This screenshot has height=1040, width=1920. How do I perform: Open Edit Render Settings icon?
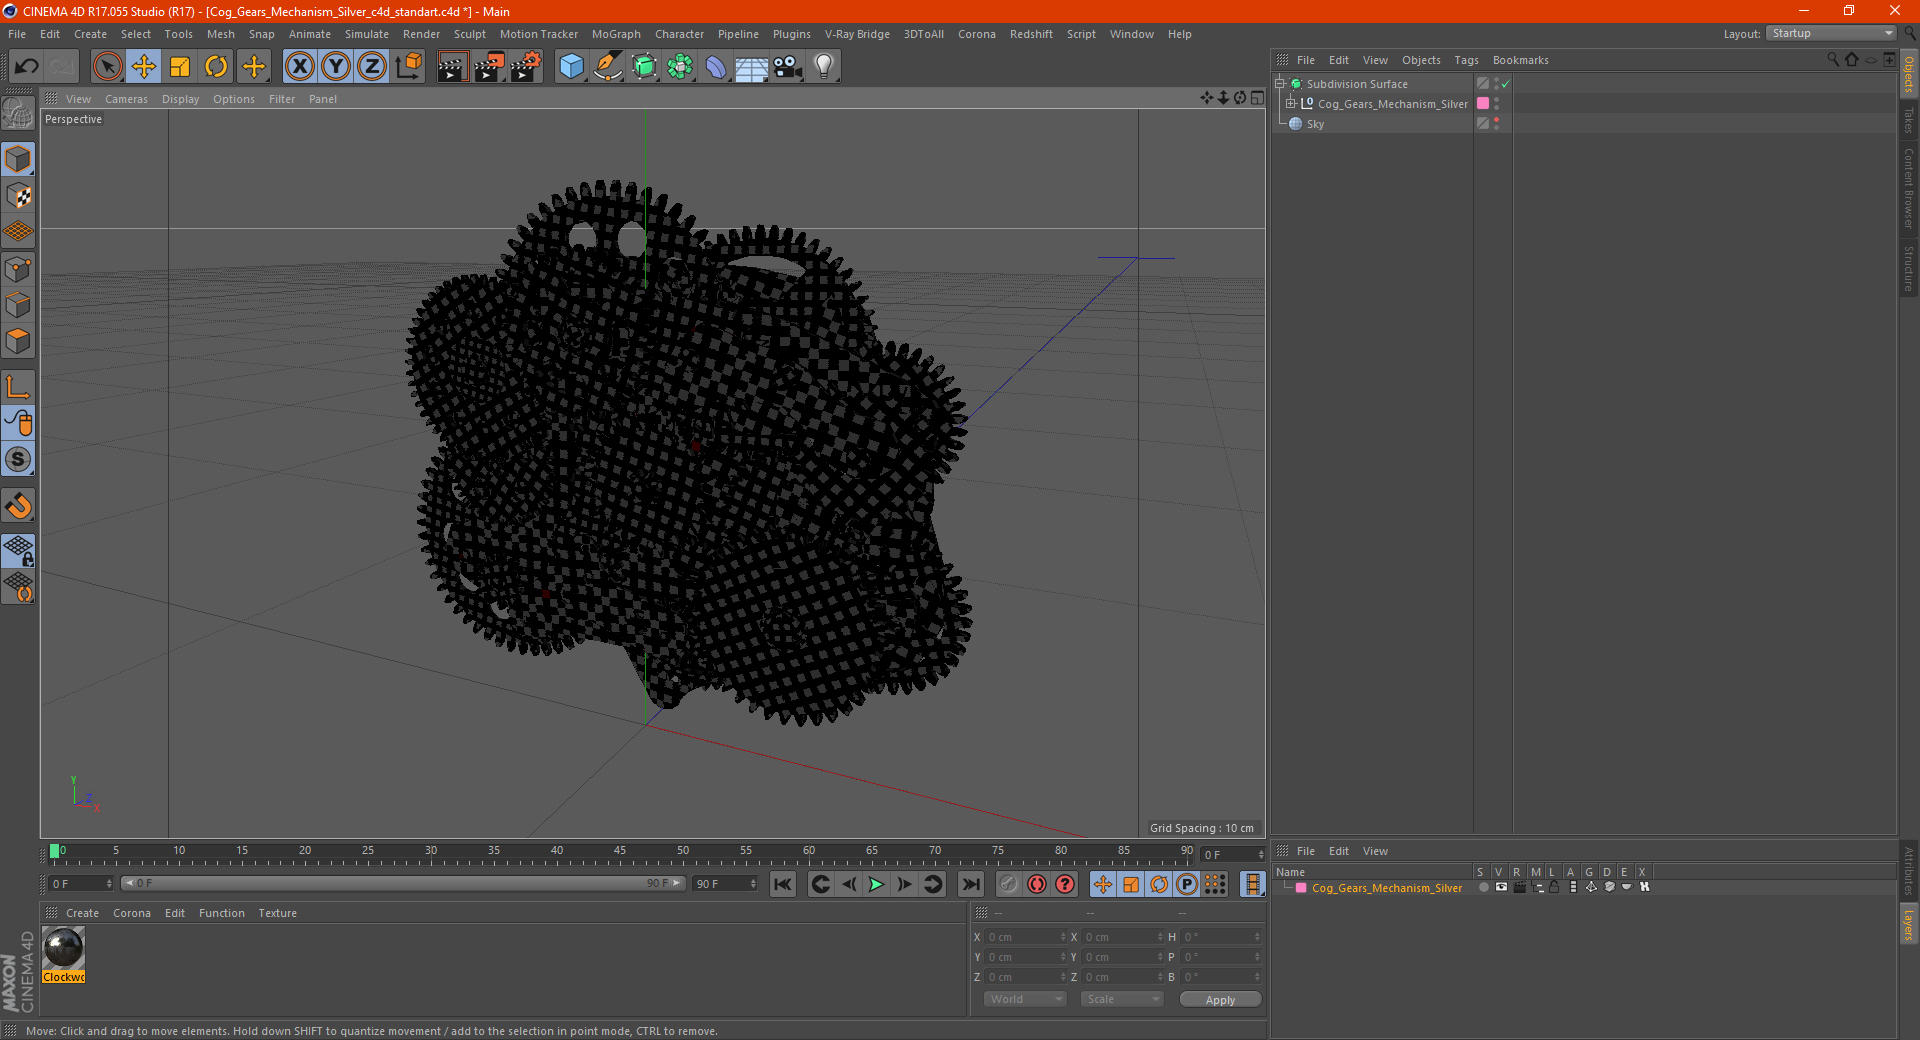coord(526,67)
